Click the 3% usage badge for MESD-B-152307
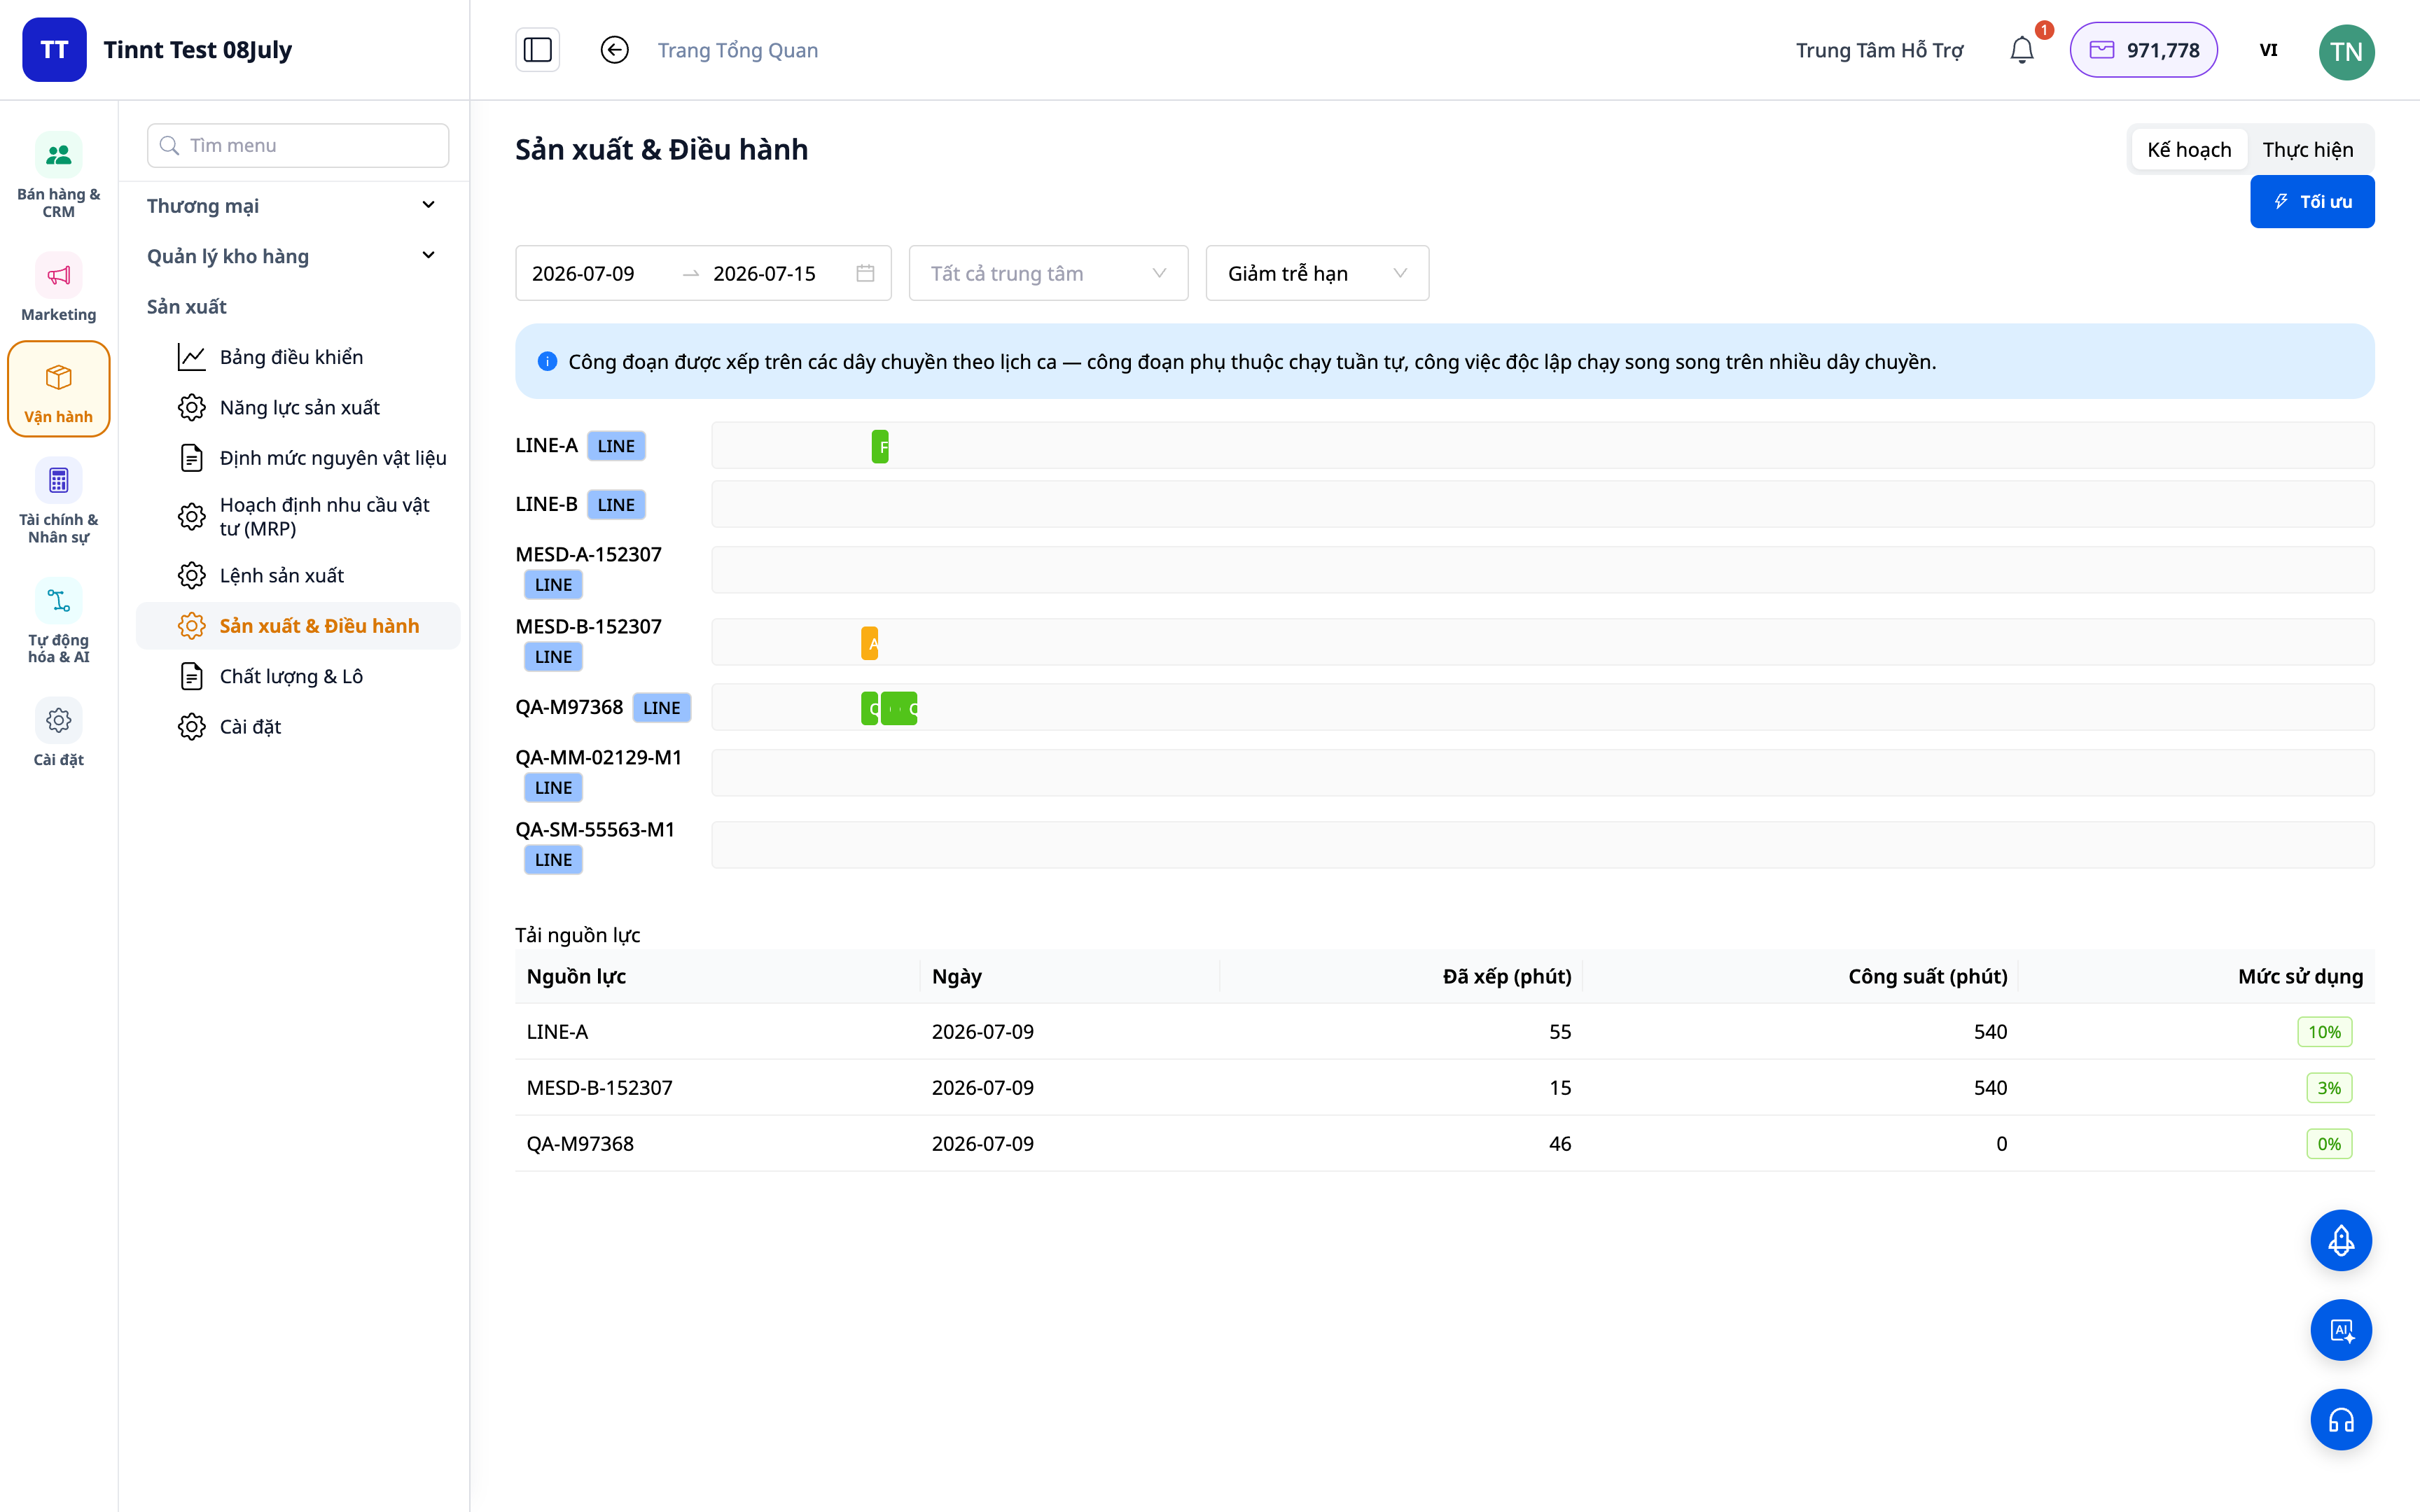Image resolution: width=2420 pixels, height=1512 pixels. pos(2329,1088)
